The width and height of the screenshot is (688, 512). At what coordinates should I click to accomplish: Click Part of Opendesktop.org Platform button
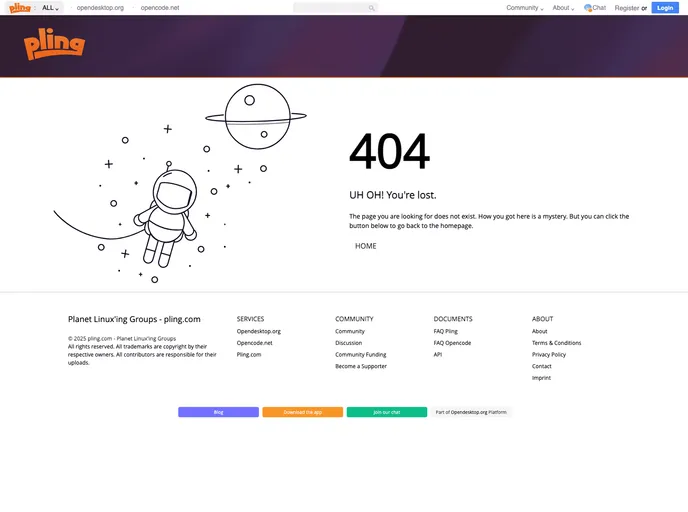pos(471,412)
